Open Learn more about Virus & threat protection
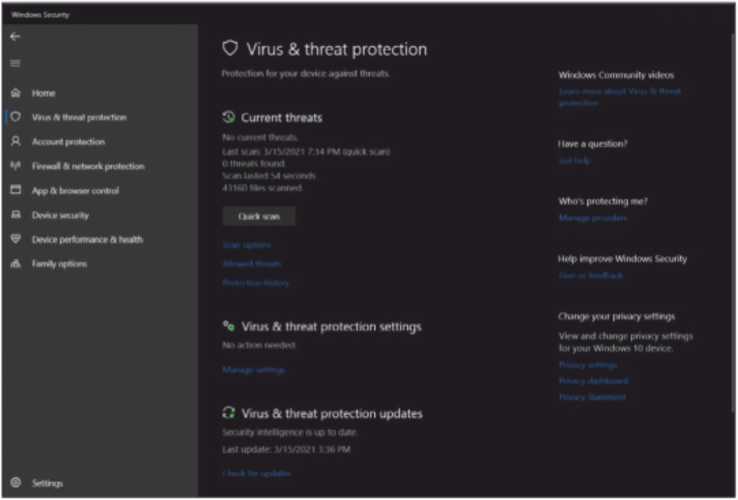This screenshot has width=738, height=500. (619, 97)
